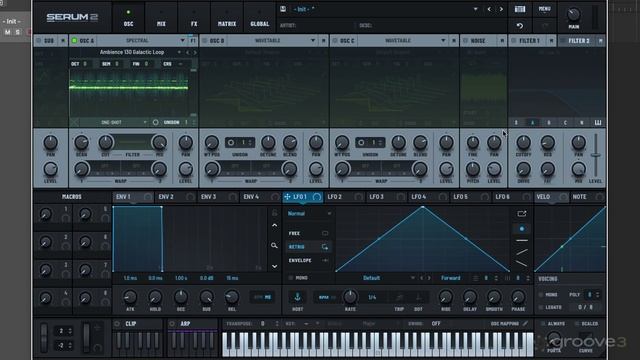The image size is (640, 360).
Task: Click the LFO TRIP triplet icon
Action: tap(399, 298)
